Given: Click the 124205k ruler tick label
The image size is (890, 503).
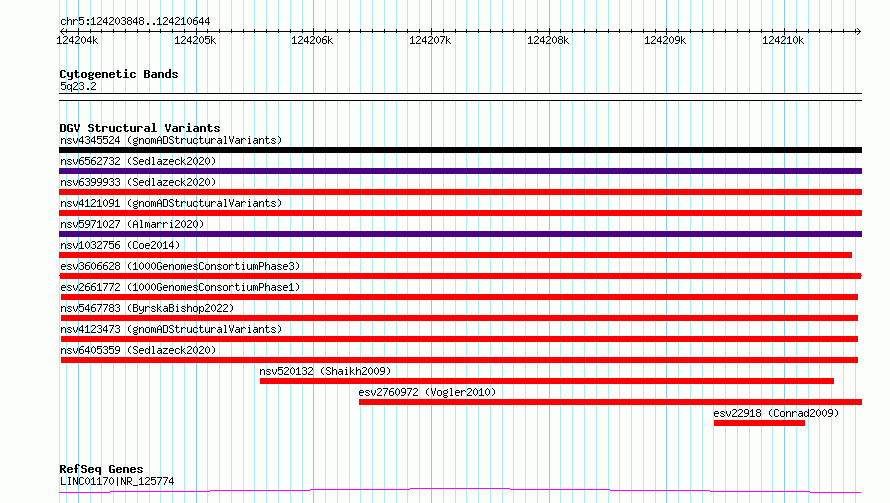Looking at the screenshot, I should click(x=195, y=40).
